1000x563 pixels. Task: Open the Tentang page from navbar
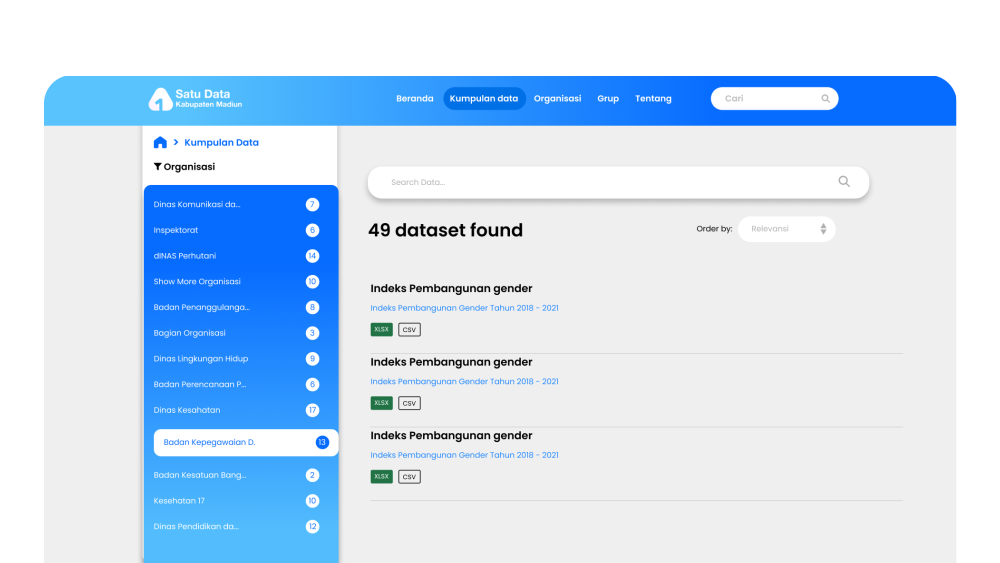(x=653, y=99)
